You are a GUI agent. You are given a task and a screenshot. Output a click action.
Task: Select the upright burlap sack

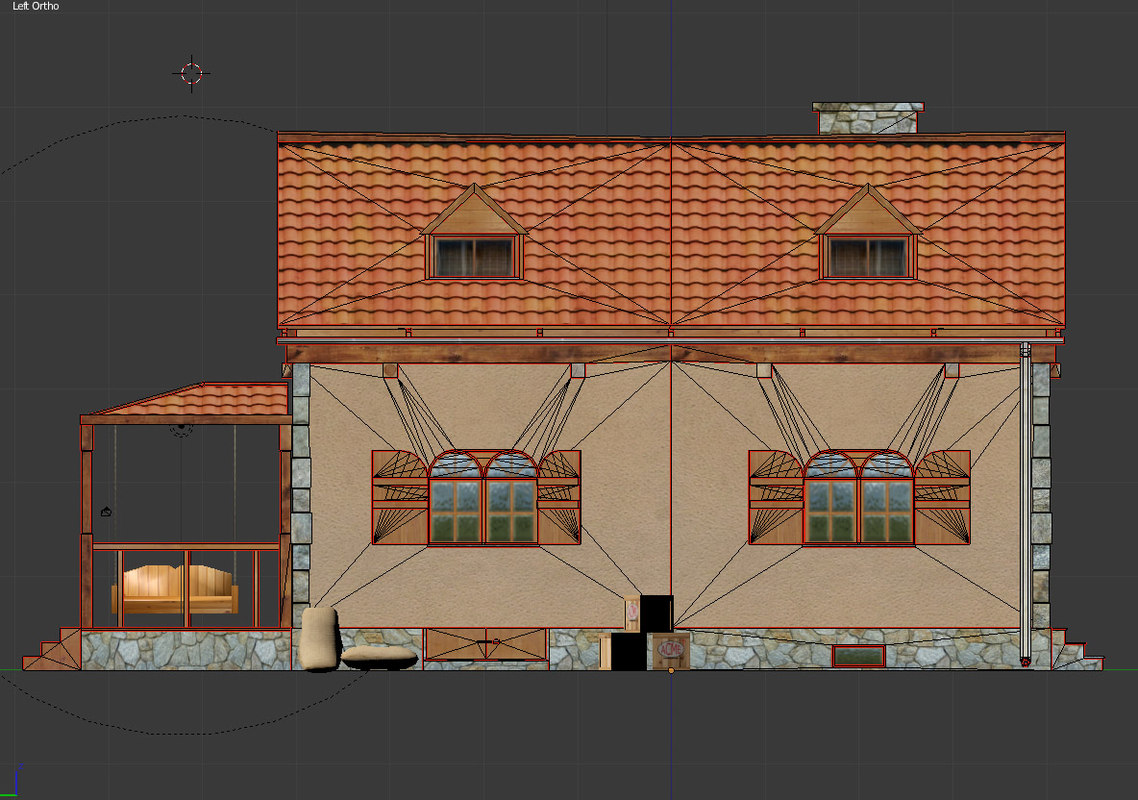[x=320, y=638]
